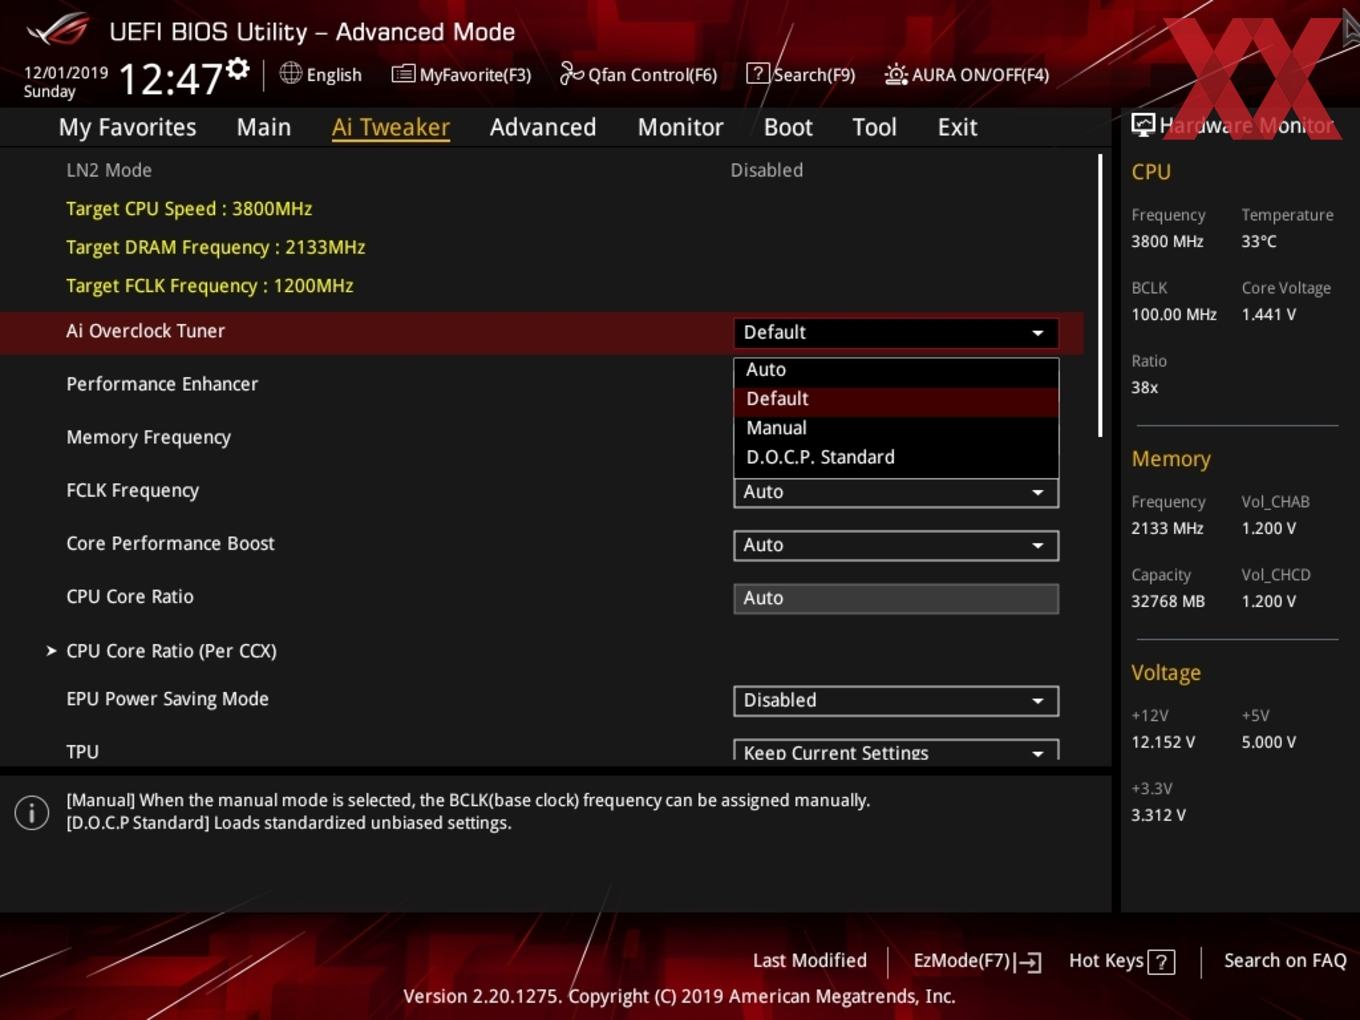
Task: Click Target DRAM Frequency : 2133MHz text
Action: tap(215, 248)
